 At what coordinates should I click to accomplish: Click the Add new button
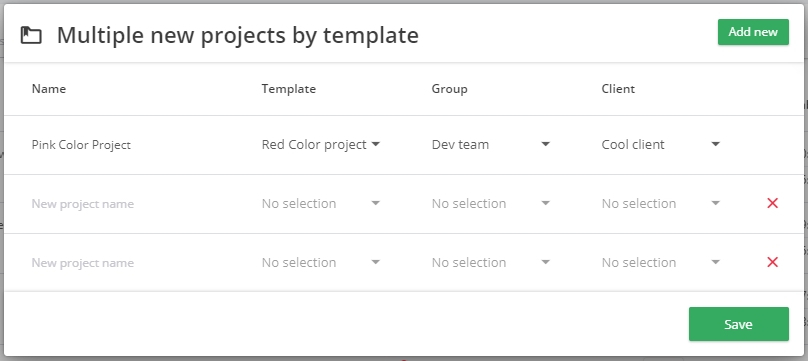[x=753, y=32]
